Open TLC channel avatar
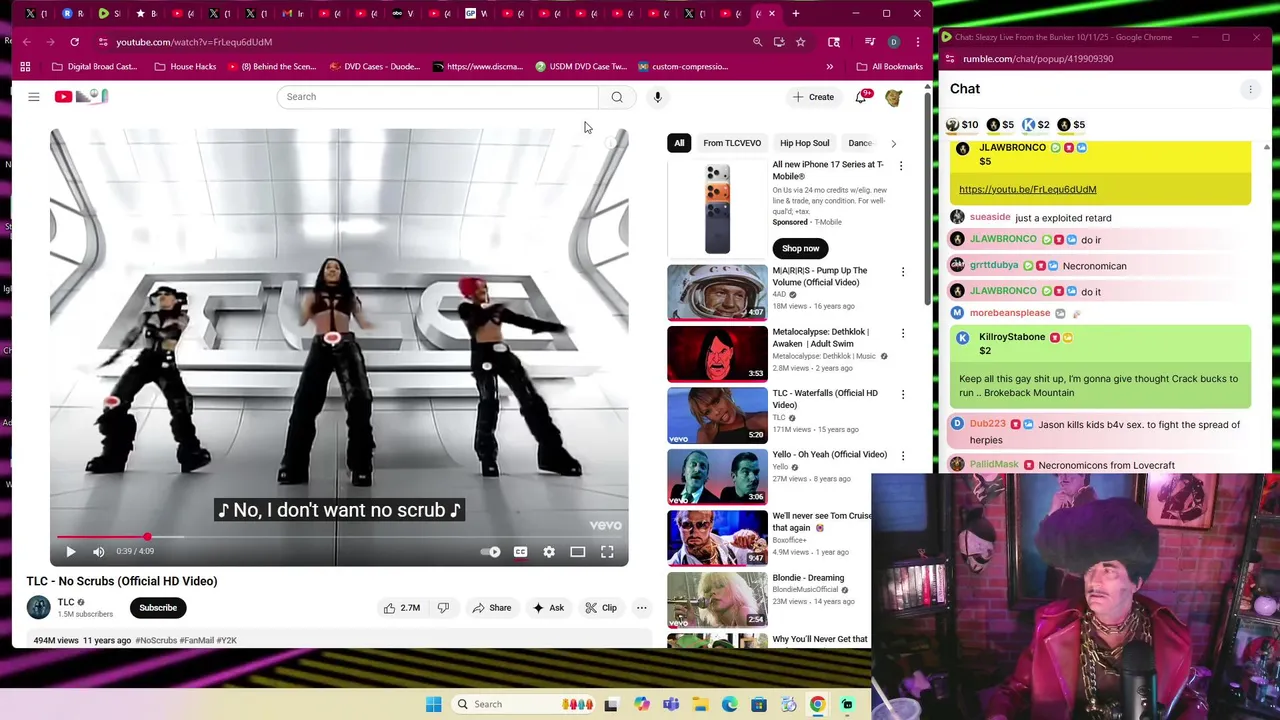Viewport: 1280px width, 720px height. click(x=38, y=607)
